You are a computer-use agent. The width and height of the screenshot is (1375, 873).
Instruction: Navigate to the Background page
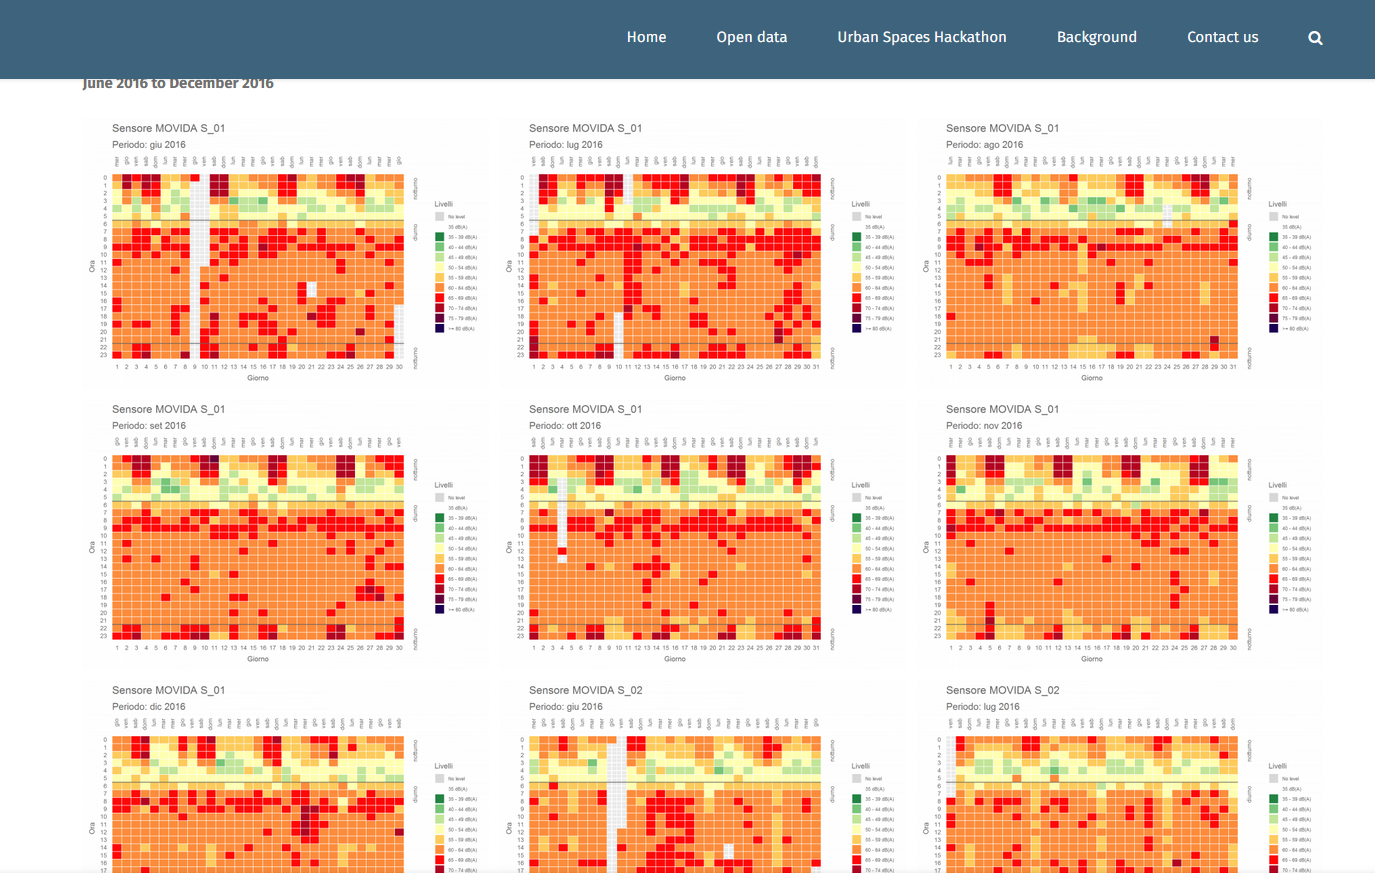pyautogui.click(x=1096, y=37)
